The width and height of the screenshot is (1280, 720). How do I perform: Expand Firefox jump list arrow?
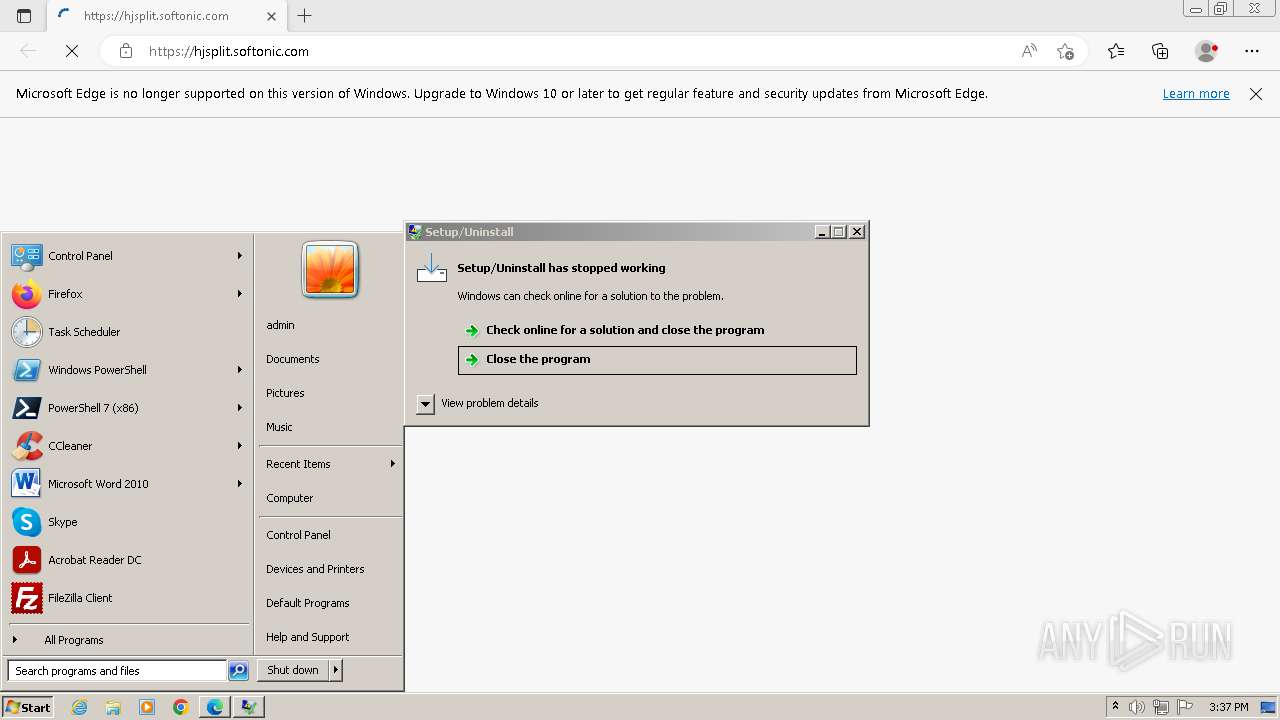click(x=240, y=294)
